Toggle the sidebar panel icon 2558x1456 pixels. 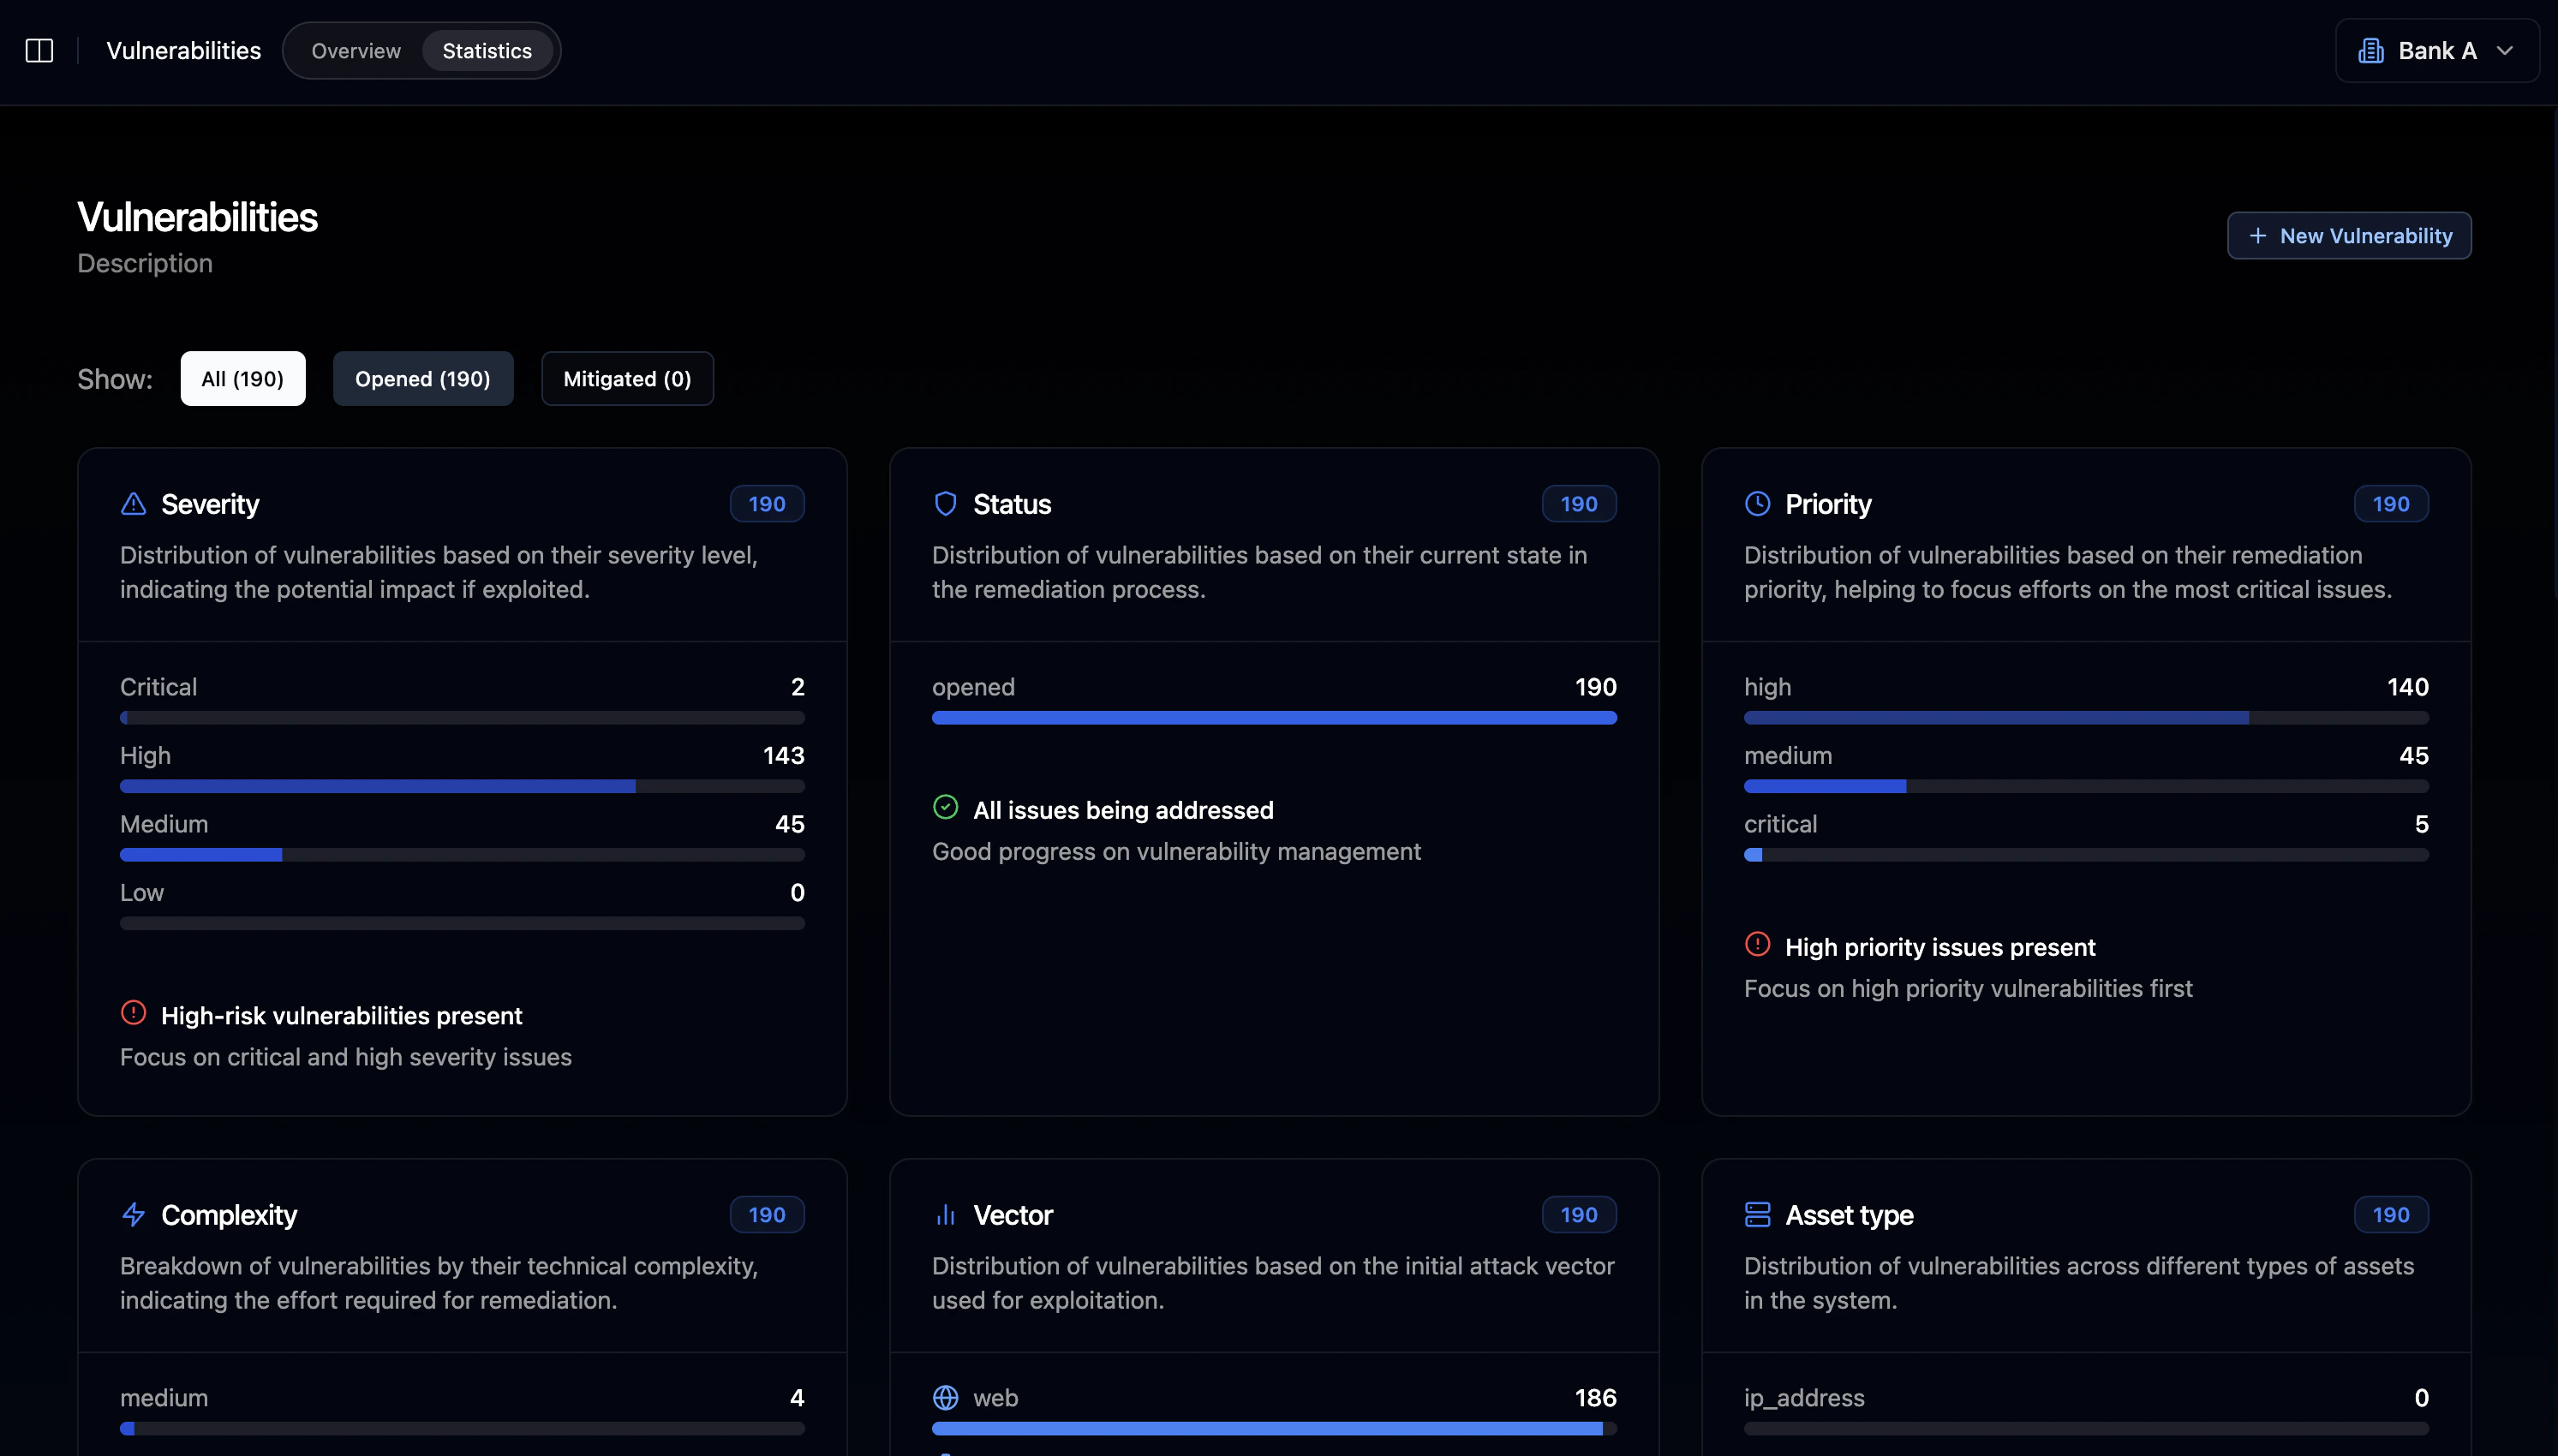pos(39,50)
